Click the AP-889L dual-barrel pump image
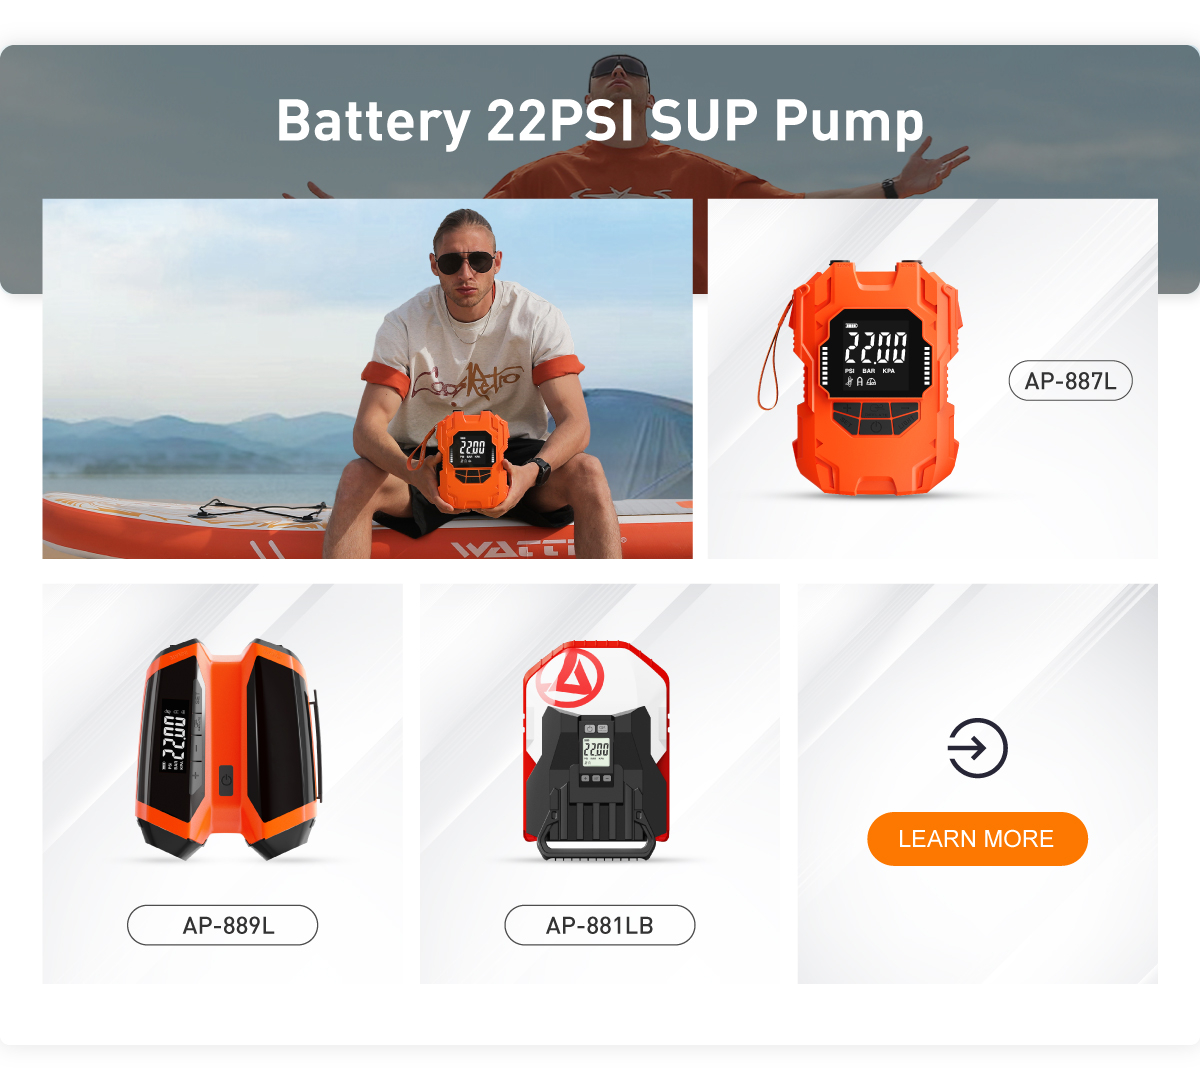This screenshot has width=1200, height=1090. 228,750
